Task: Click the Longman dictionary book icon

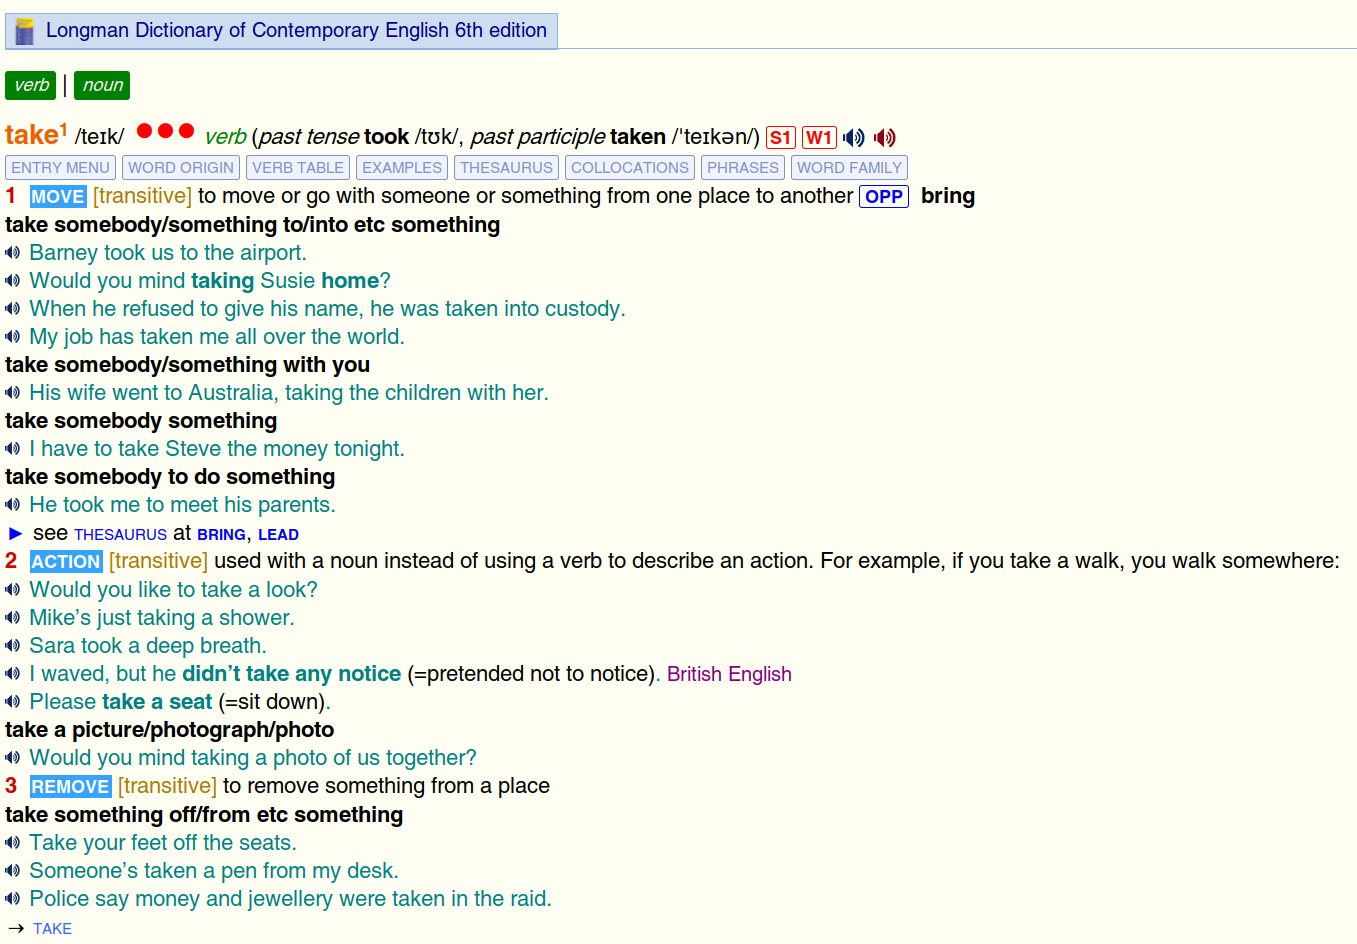Action: [25, 31]
